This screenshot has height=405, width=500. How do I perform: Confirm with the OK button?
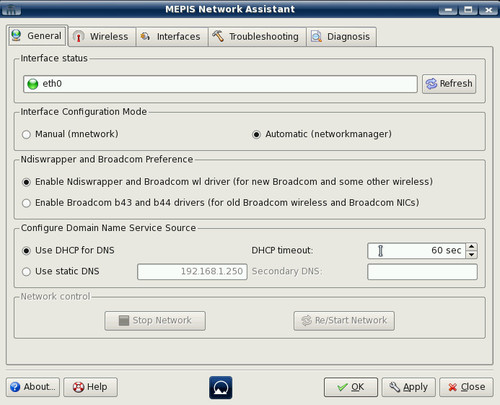pyautogui.click(x=351, y=387)
